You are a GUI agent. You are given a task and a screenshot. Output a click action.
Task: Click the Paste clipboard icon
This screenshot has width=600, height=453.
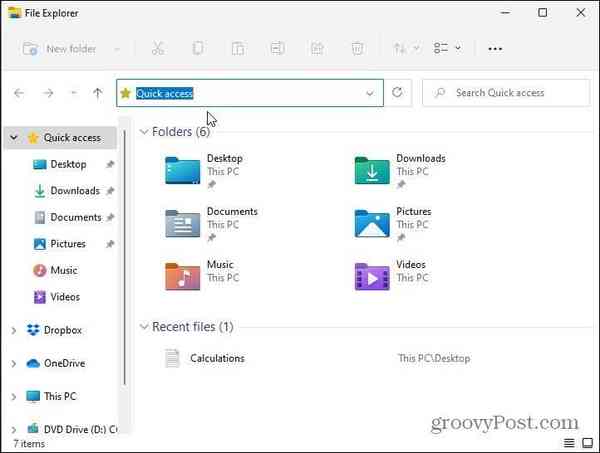pyautogui.click(x=238, y=49)
